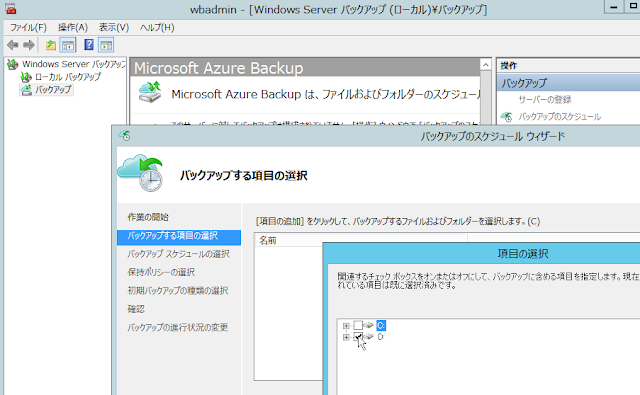Image resolution: width=640 pixels, height=395 pixels.
Task: Click 確認 wizard step
Action: [x=136, y=309]
